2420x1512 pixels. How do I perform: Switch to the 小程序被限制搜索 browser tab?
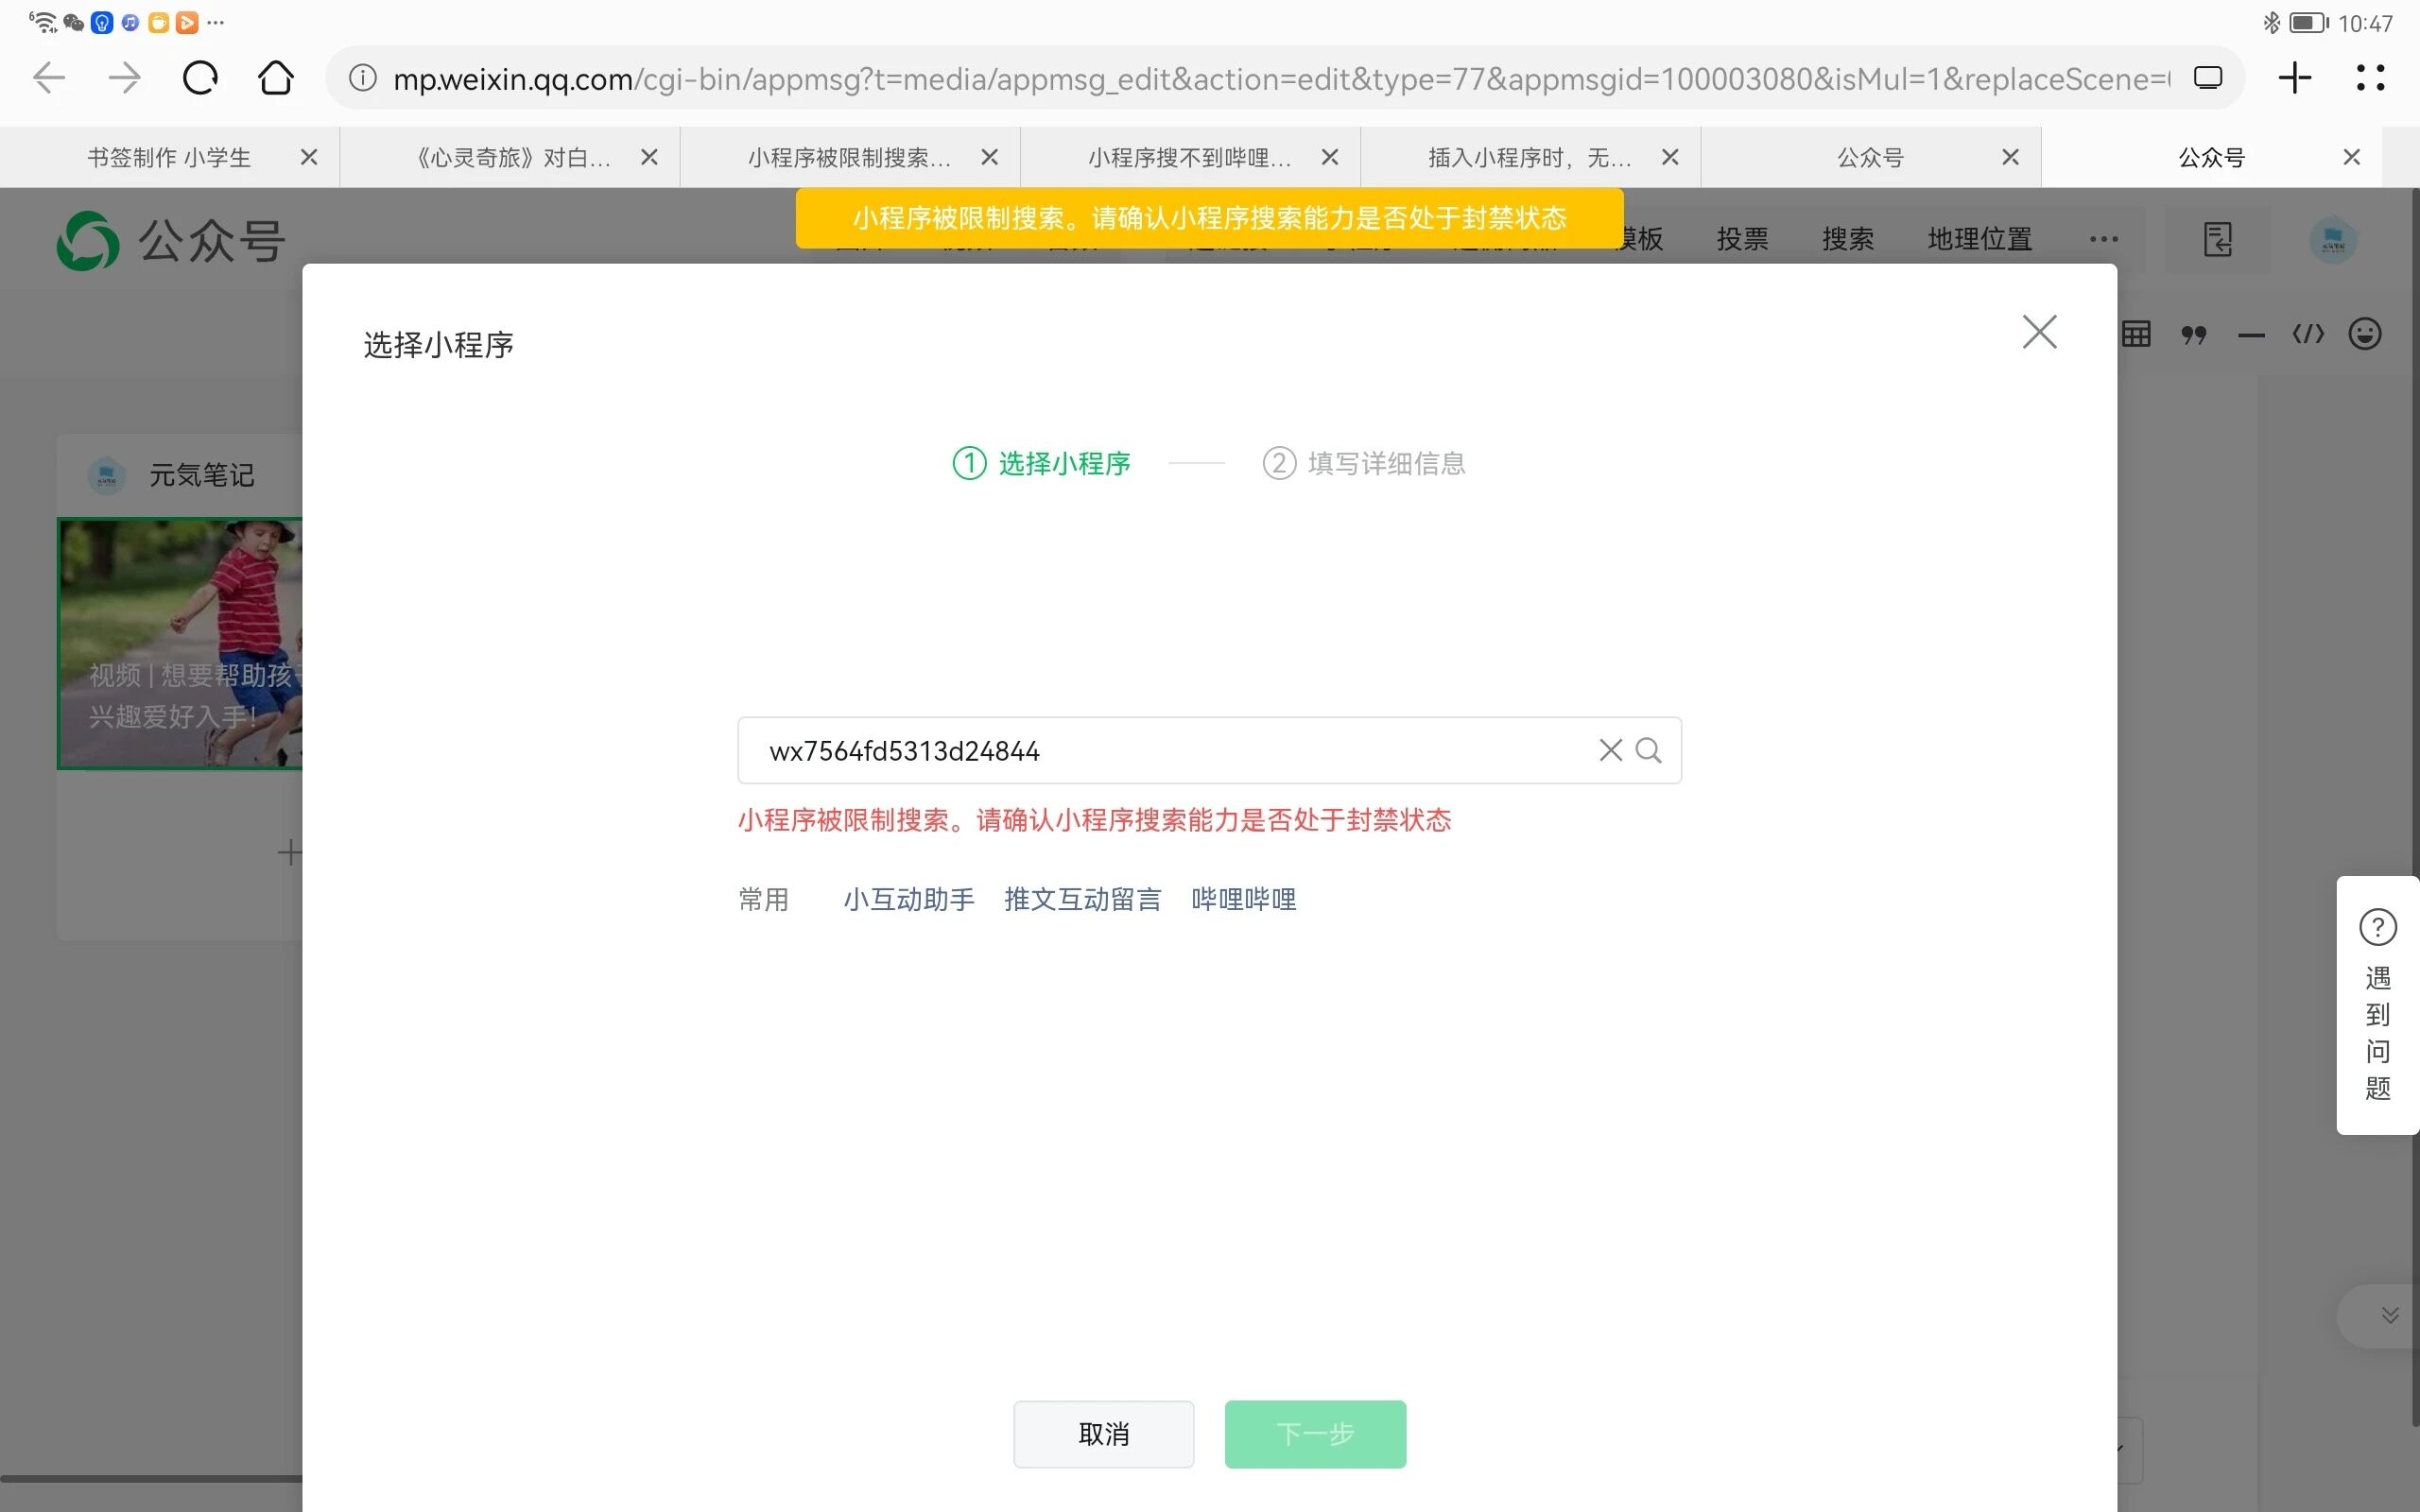click(x=850, y=158)
